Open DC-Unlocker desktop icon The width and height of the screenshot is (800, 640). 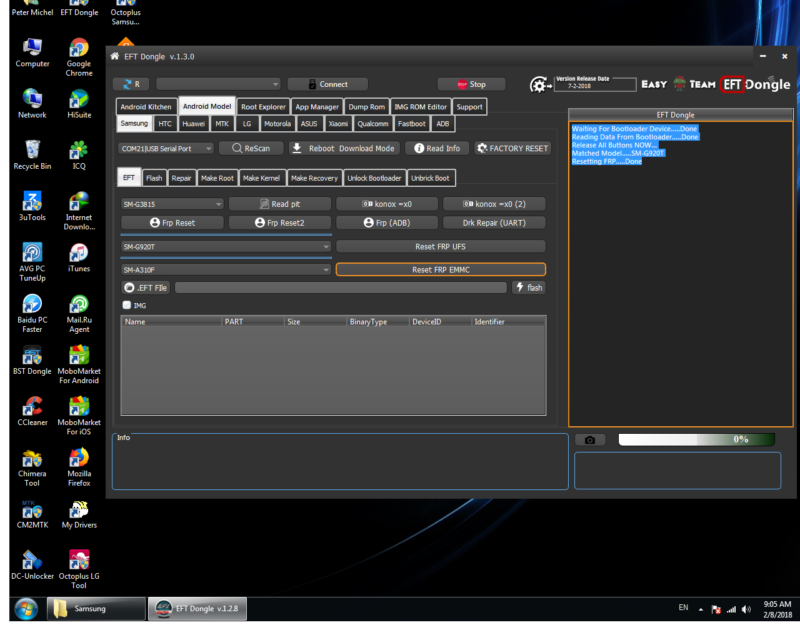coord(32,565)
